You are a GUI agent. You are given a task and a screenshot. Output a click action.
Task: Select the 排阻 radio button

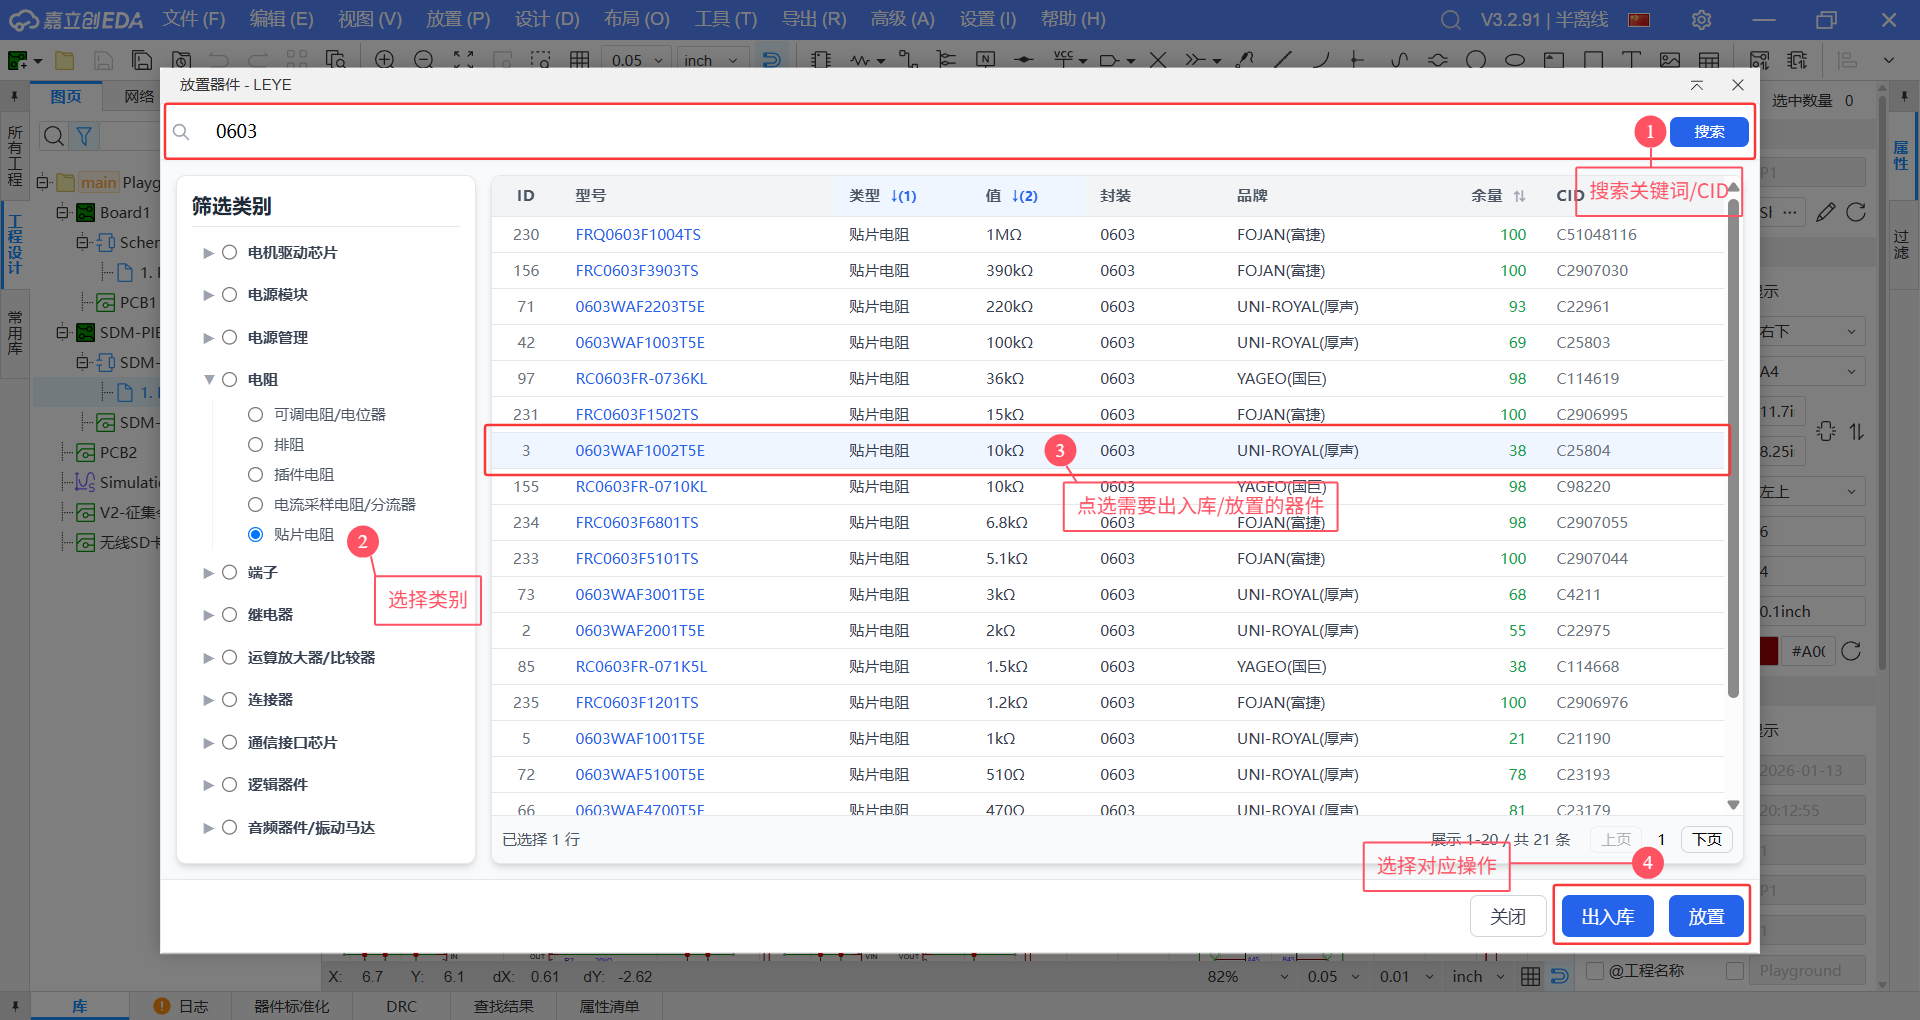pos(255,445)
